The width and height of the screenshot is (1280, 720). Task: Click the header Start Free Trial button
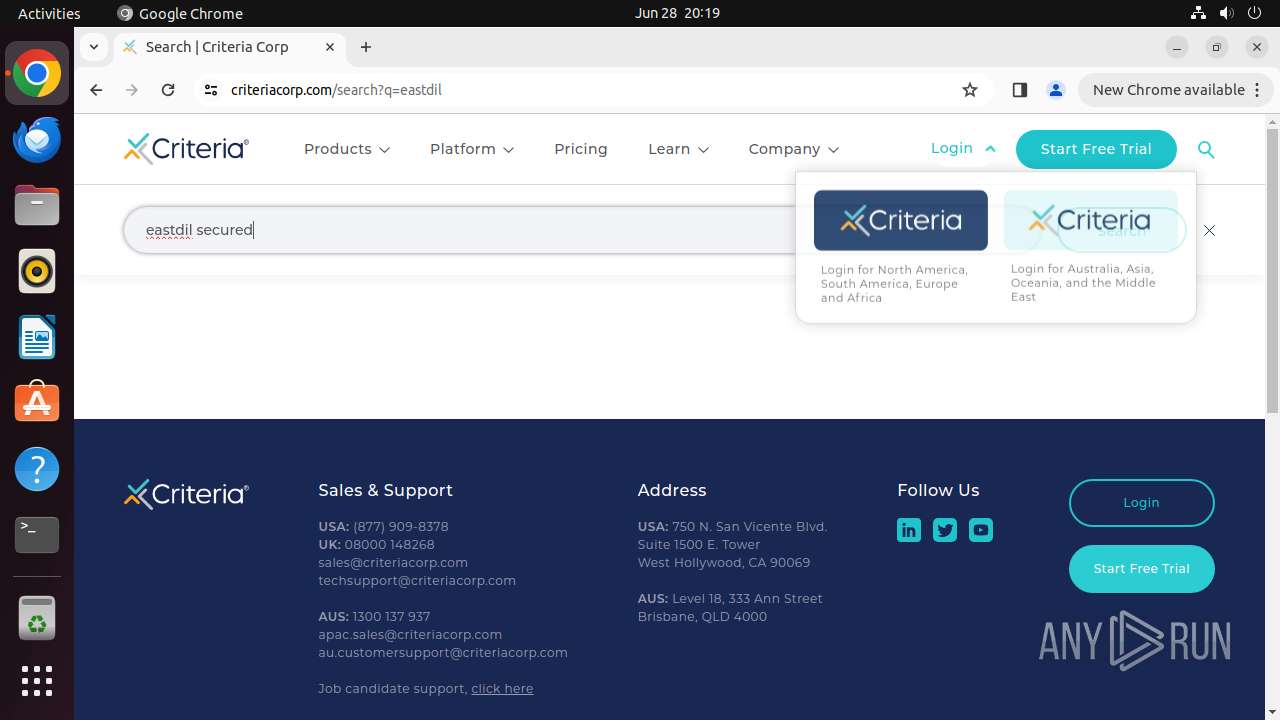tap(1096, 149)
